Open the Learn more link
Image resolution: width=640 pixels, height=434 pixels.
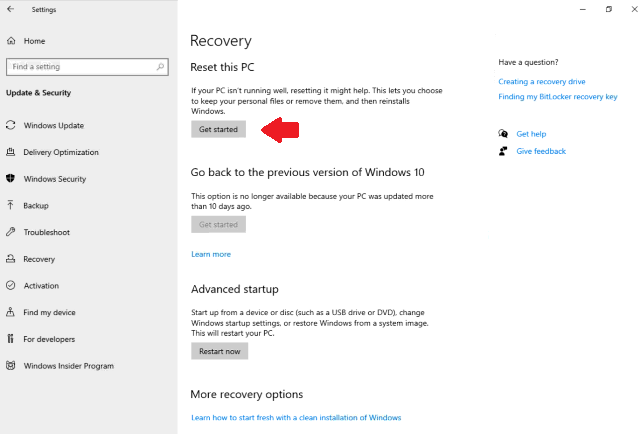(x=211, y=254)
